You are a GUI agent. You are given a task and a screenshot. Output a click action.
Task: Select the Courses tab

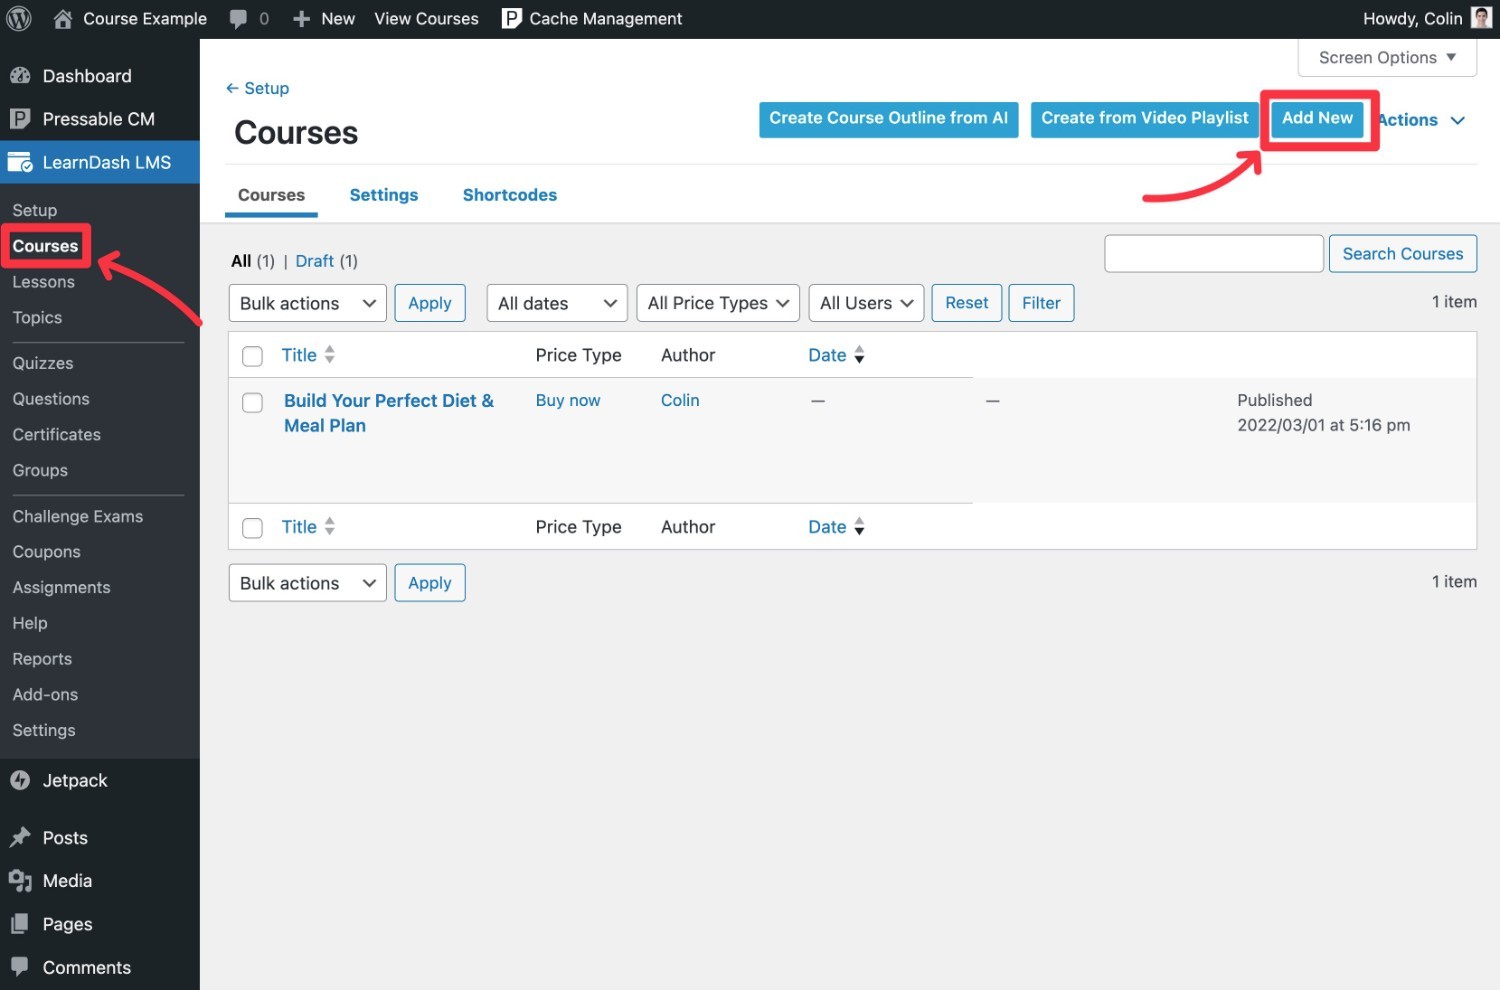click(271, 195)
